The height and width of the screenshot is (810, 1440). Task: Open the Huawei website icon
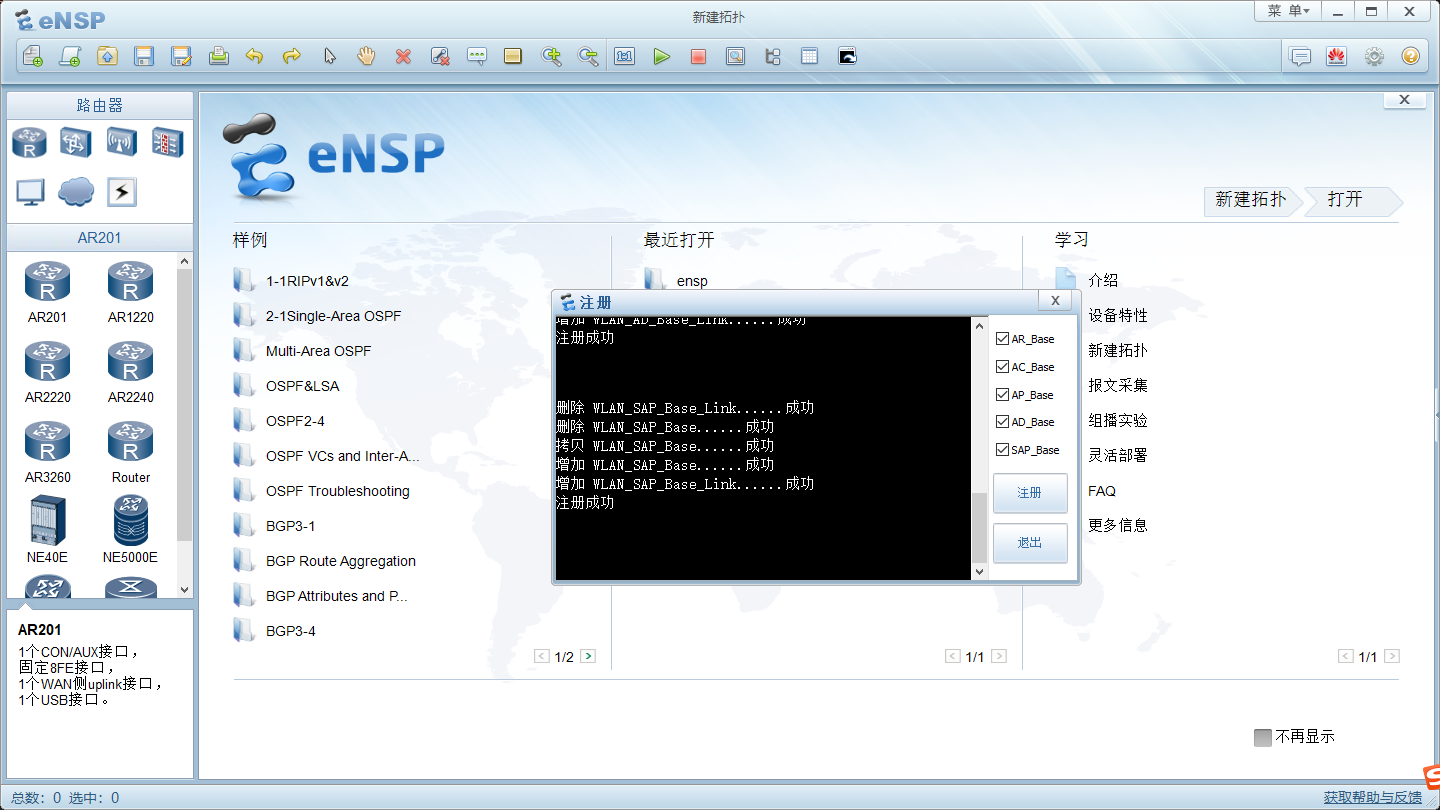[1337, 56]
